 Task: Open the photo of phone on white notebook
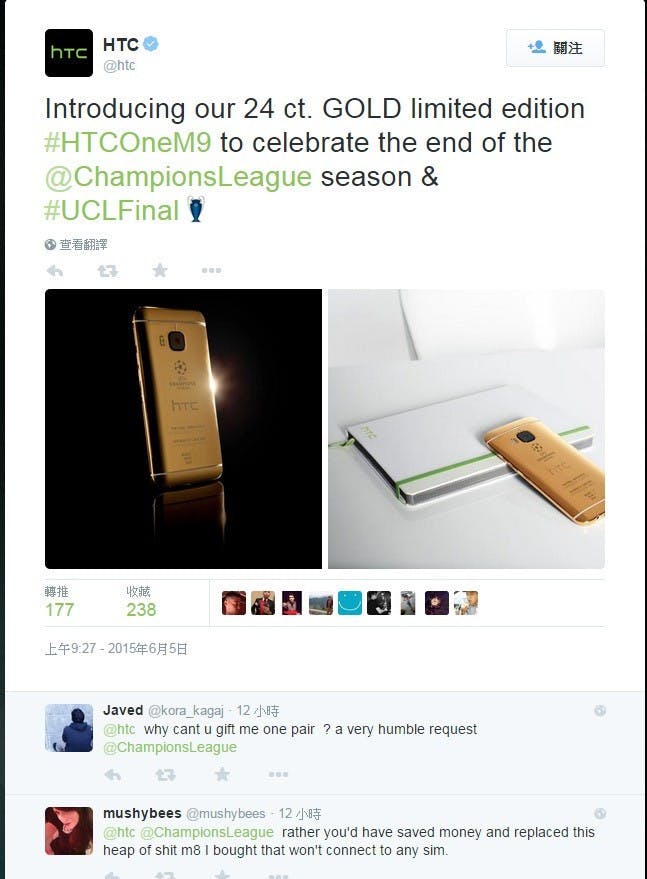click(x=466, y=429)
